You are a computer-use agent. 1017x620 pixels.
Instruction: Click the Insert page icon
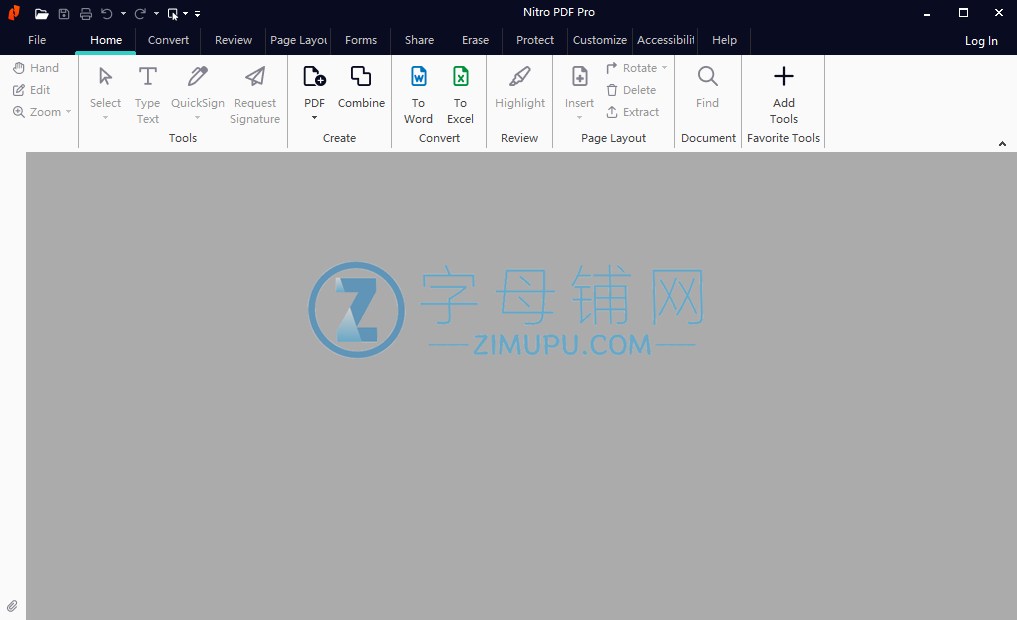tap(579, 77)
